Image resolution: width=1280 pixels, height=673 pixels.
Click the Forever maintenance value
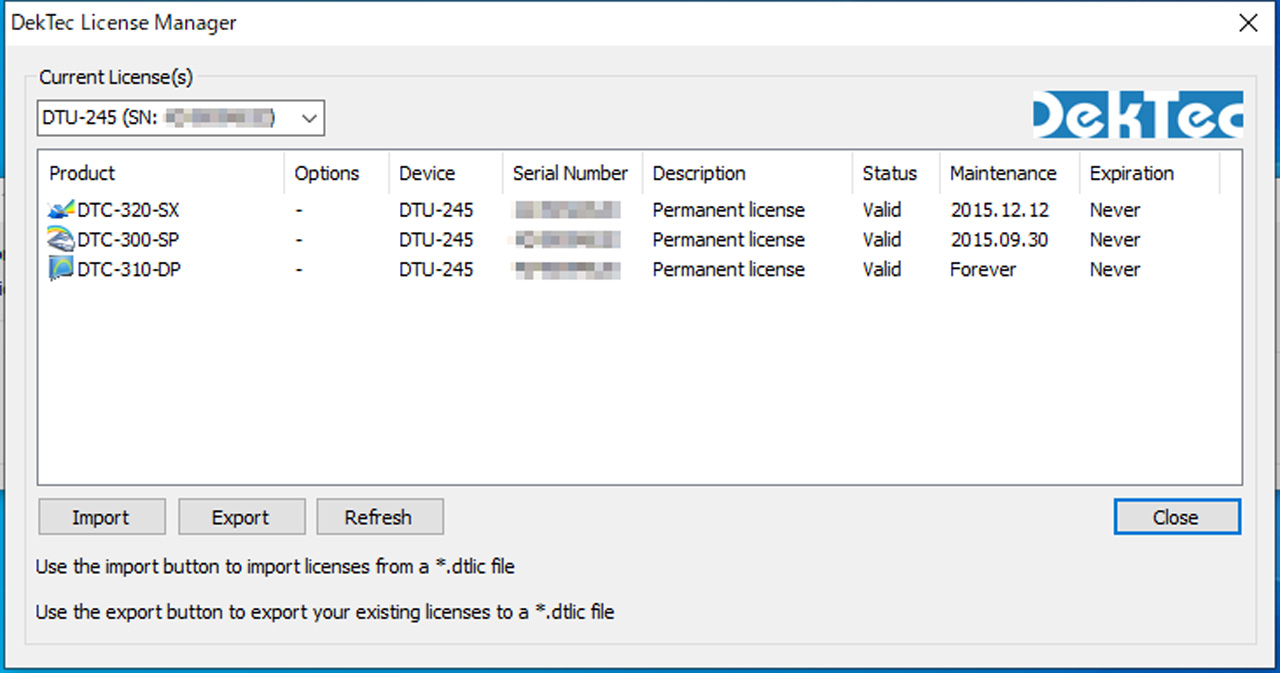pyautogui.click(x=983, y=270)
